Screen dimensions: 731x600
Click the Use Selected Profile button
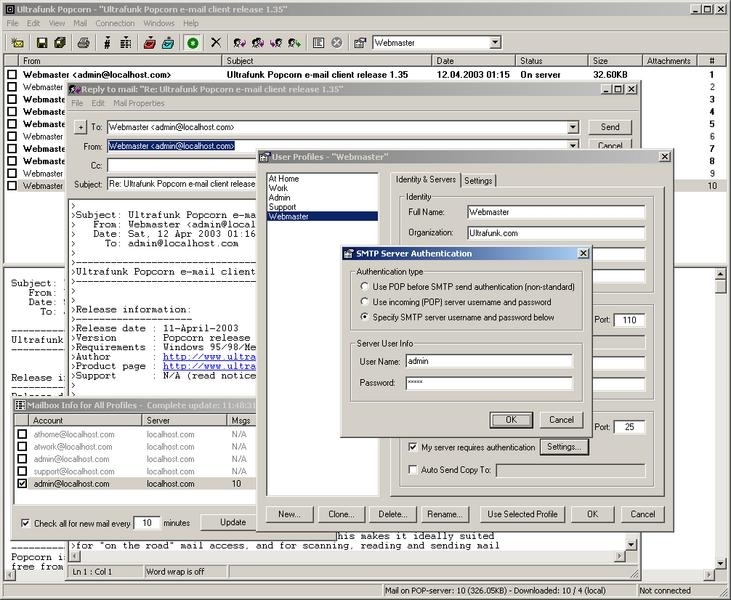tap(522, 514)
